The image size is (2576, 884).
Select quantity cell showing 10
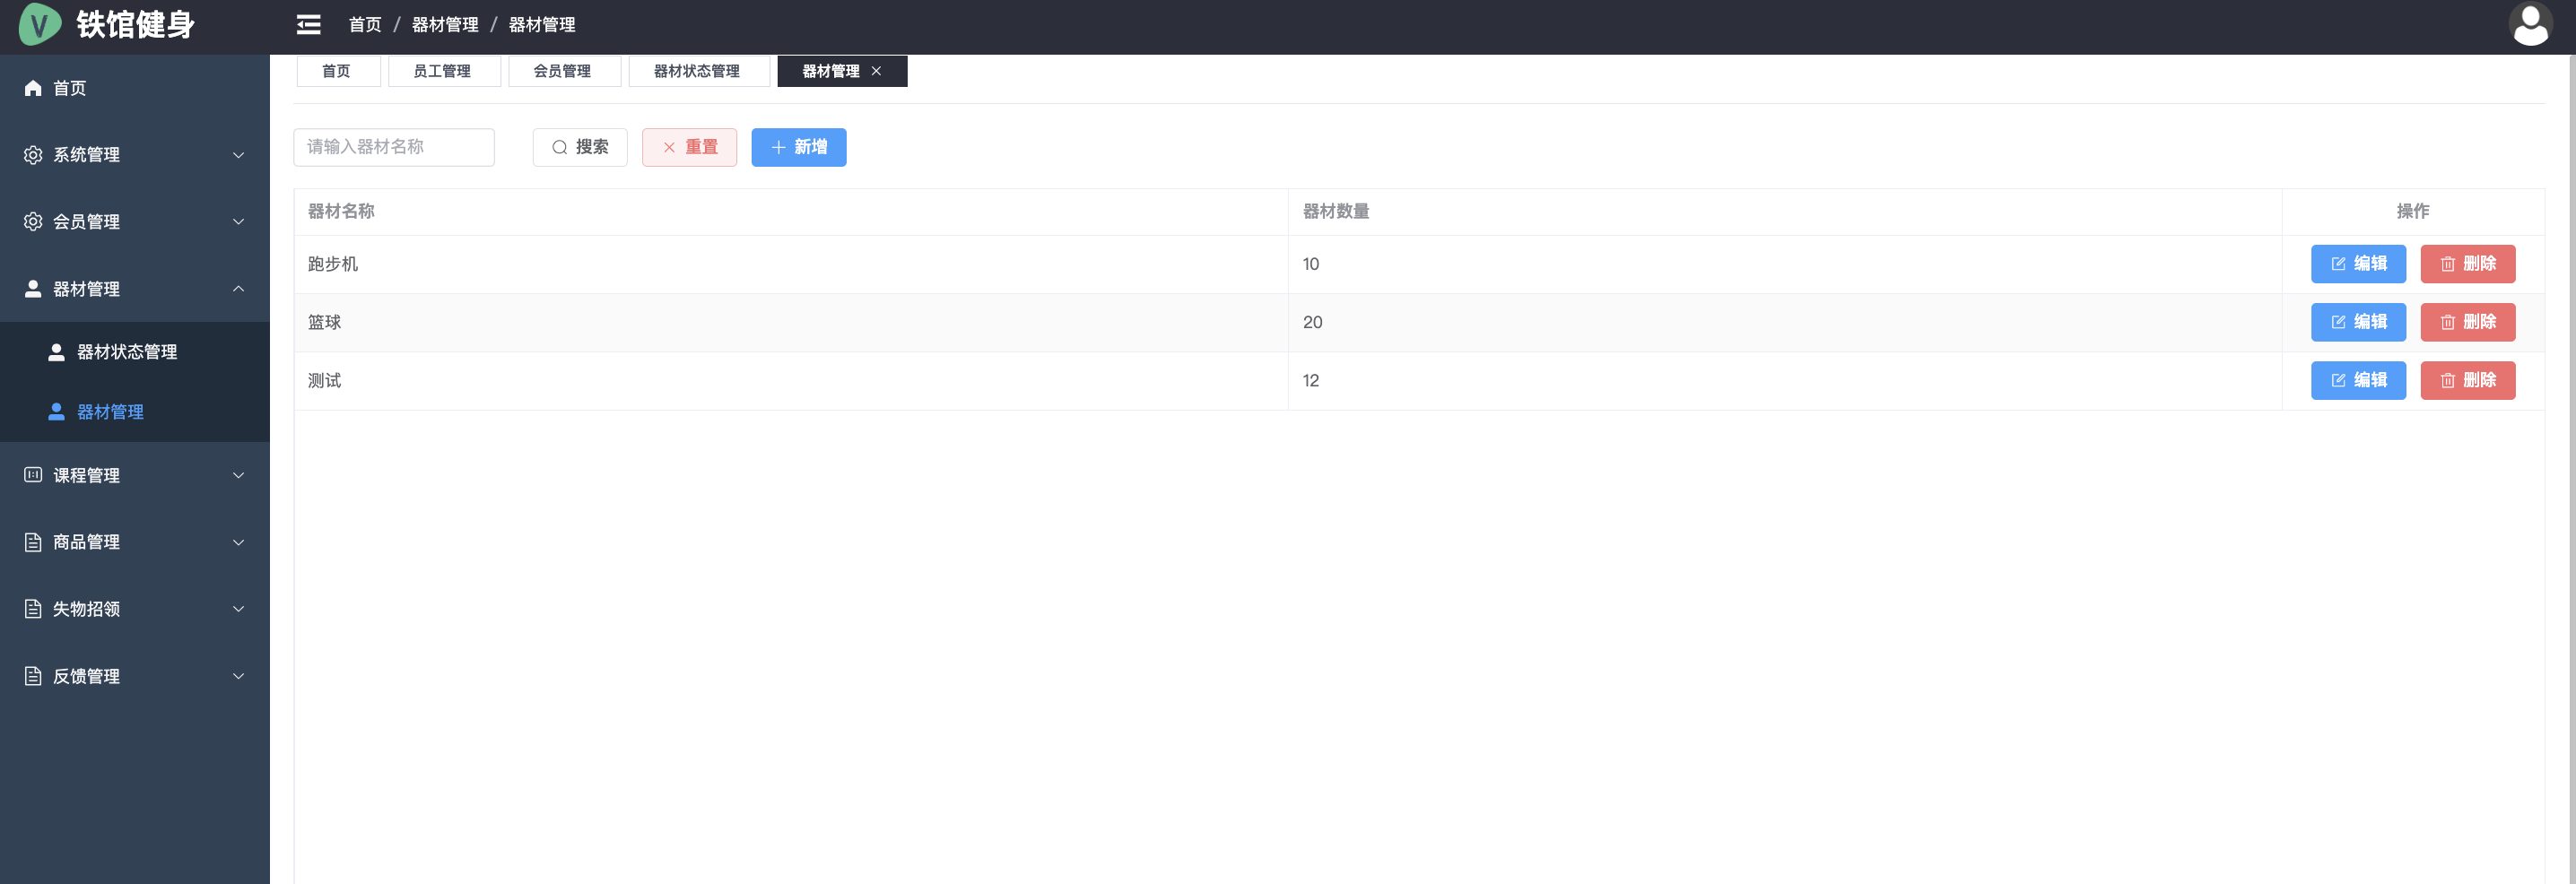pyautogui.click(x=1785, y=264)
